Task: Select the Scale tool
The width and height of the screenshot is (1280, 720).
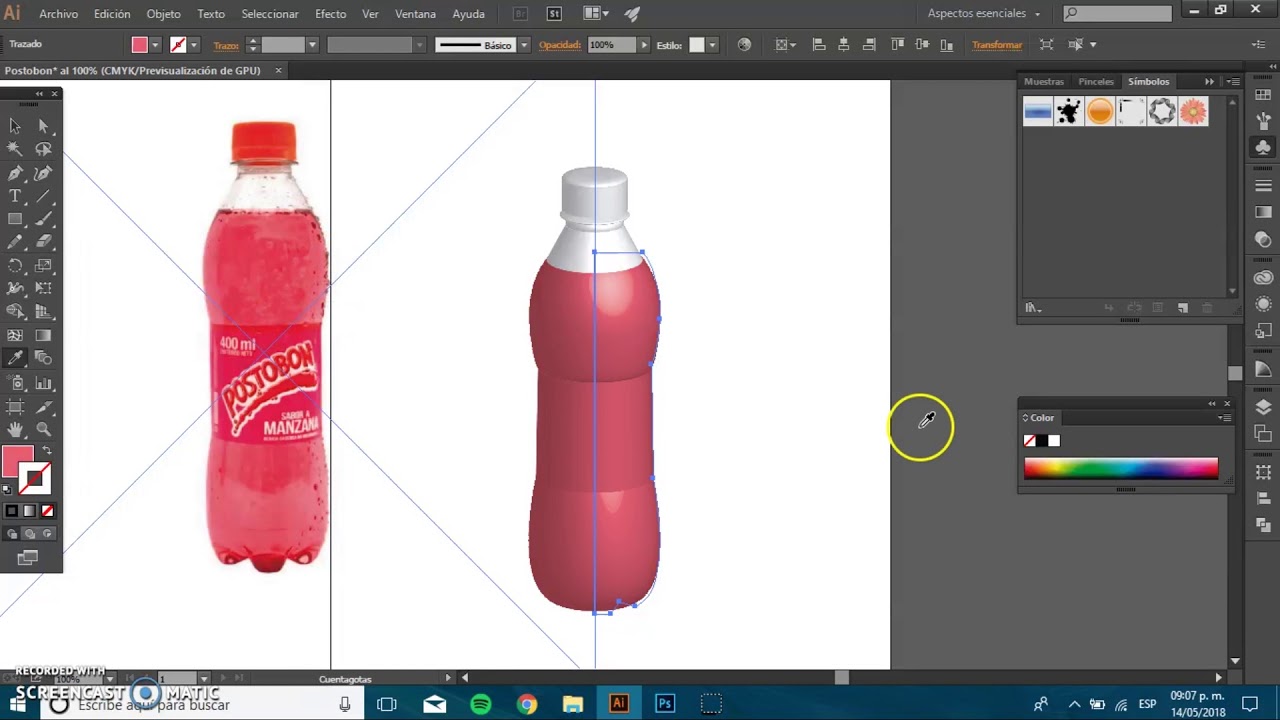Action: (43, 266)
